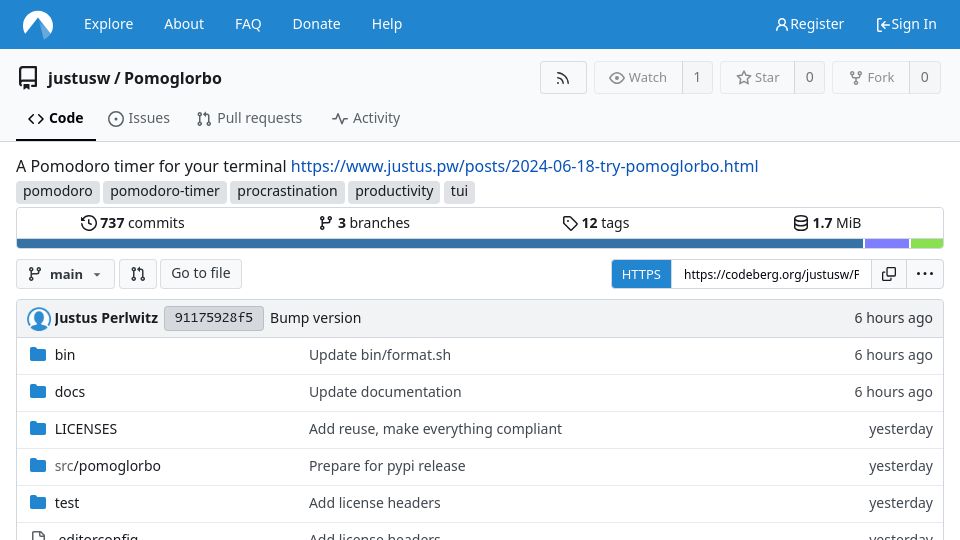The height and width of the screenshot is (540, 960).
Task: Click Register in the top bar
Action: [x=809, y=24]
